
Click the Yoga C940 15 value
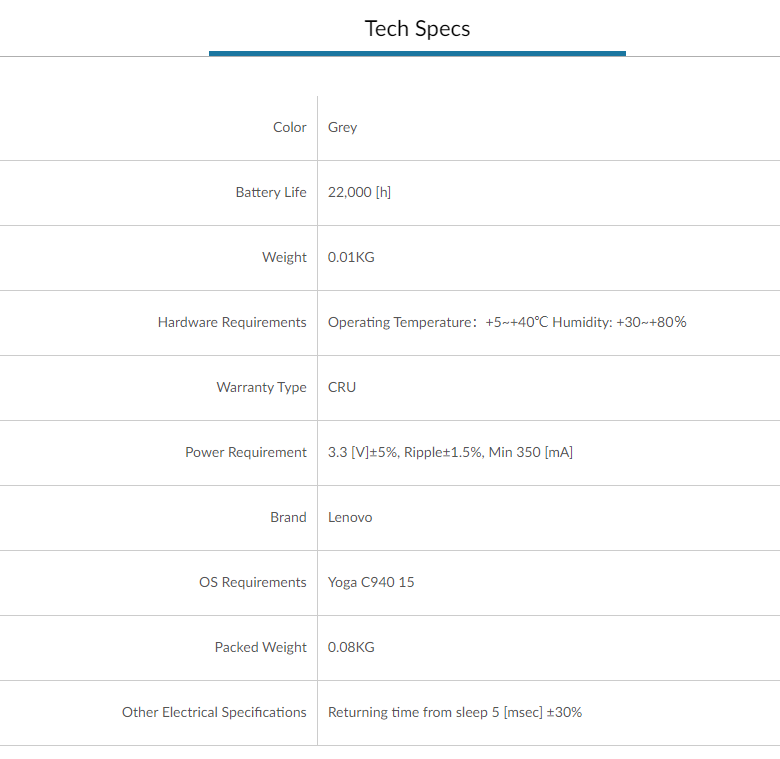[x=371, y=582]
